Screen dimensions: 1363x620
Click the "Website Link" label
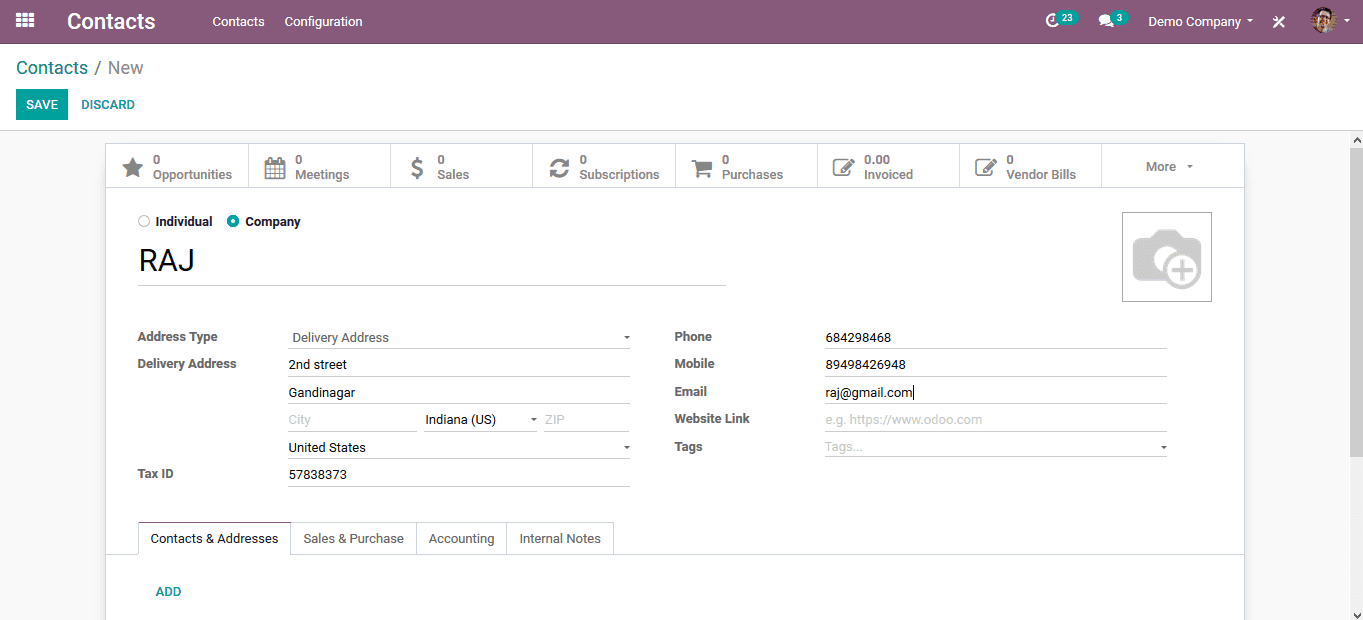[x=712, y=419]
